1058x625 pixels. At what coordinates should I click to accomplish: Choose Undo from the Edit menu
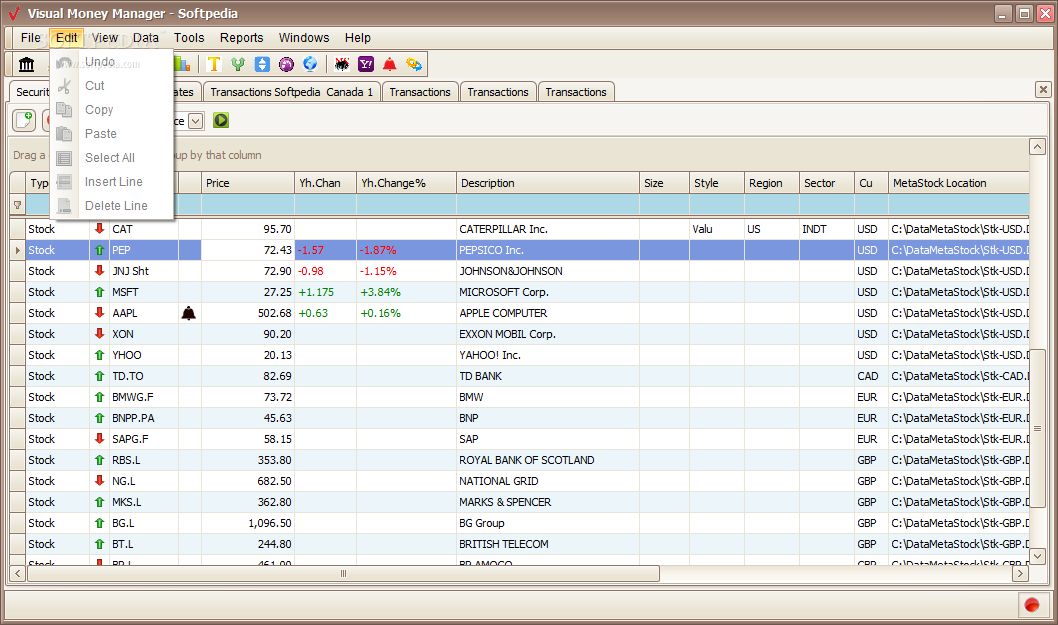tap(112, 62)
